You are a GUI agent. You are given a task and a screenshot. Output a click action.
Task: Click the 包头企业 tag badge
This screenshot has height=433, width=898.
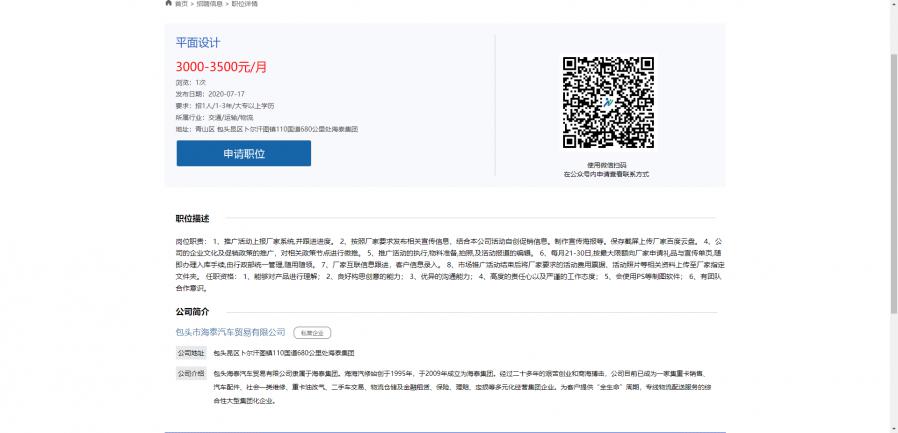[312, 333]
